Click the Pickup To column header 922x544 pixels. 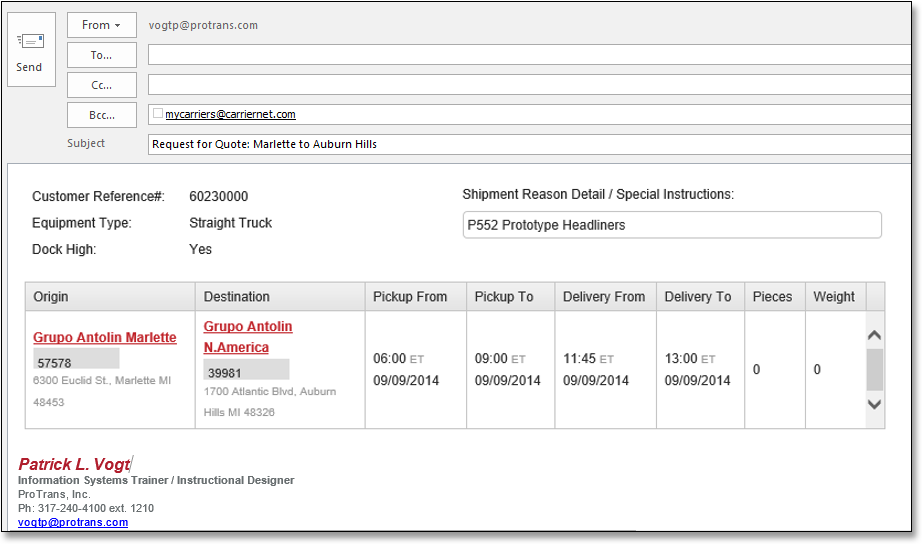point(510,297)
